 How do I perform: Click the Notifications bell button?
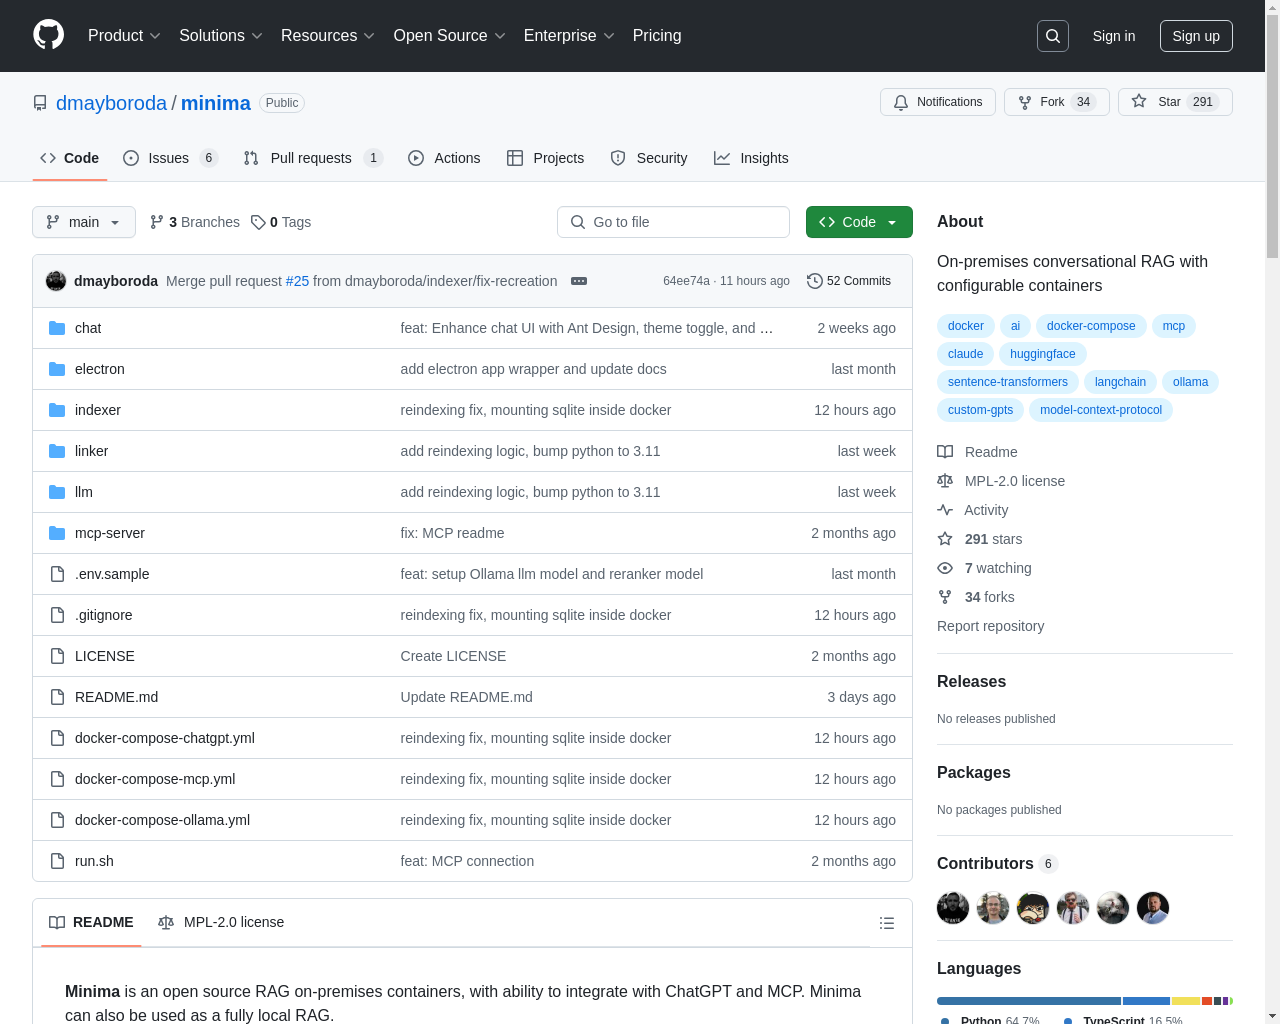click(x=938, y=102)
